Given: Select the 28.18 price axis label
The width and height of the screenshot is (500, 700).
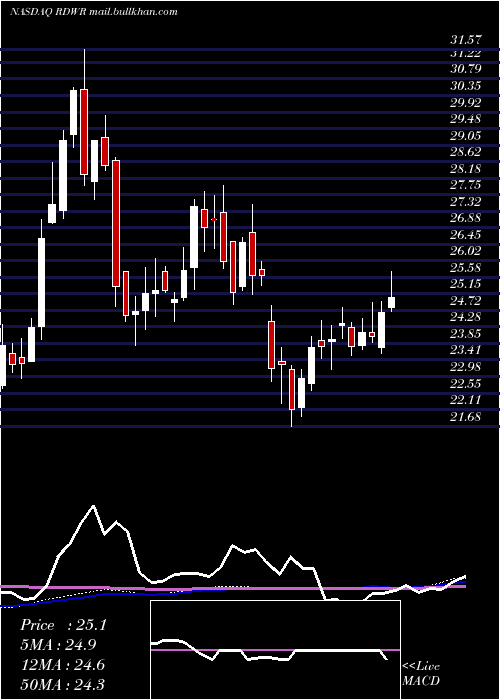Looking at the screenshot, I should pyautogui.click(x=466, y=169).
